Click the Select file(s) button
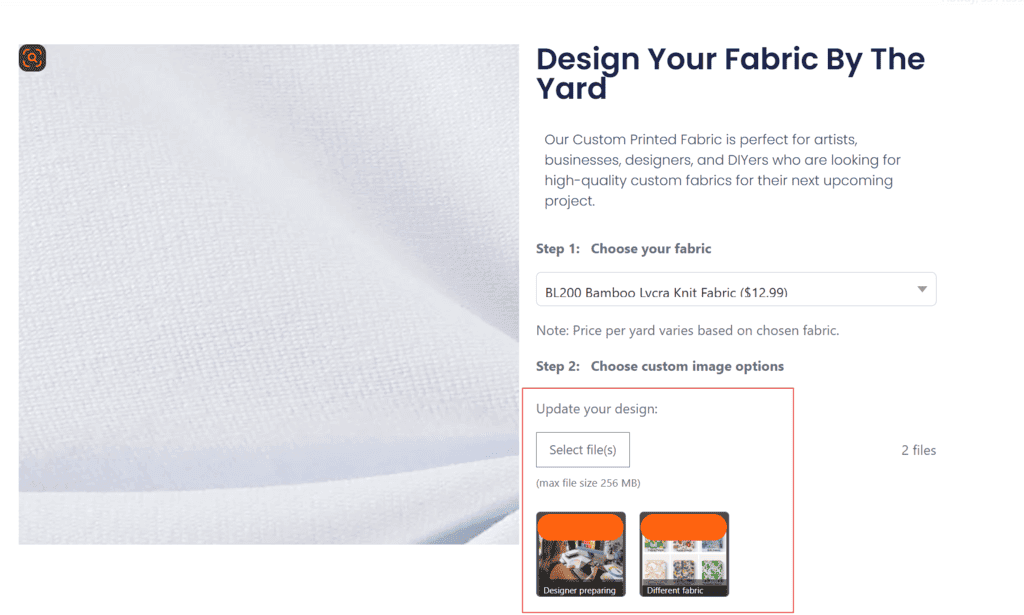 pyautogui.click(x=583, y=450)
